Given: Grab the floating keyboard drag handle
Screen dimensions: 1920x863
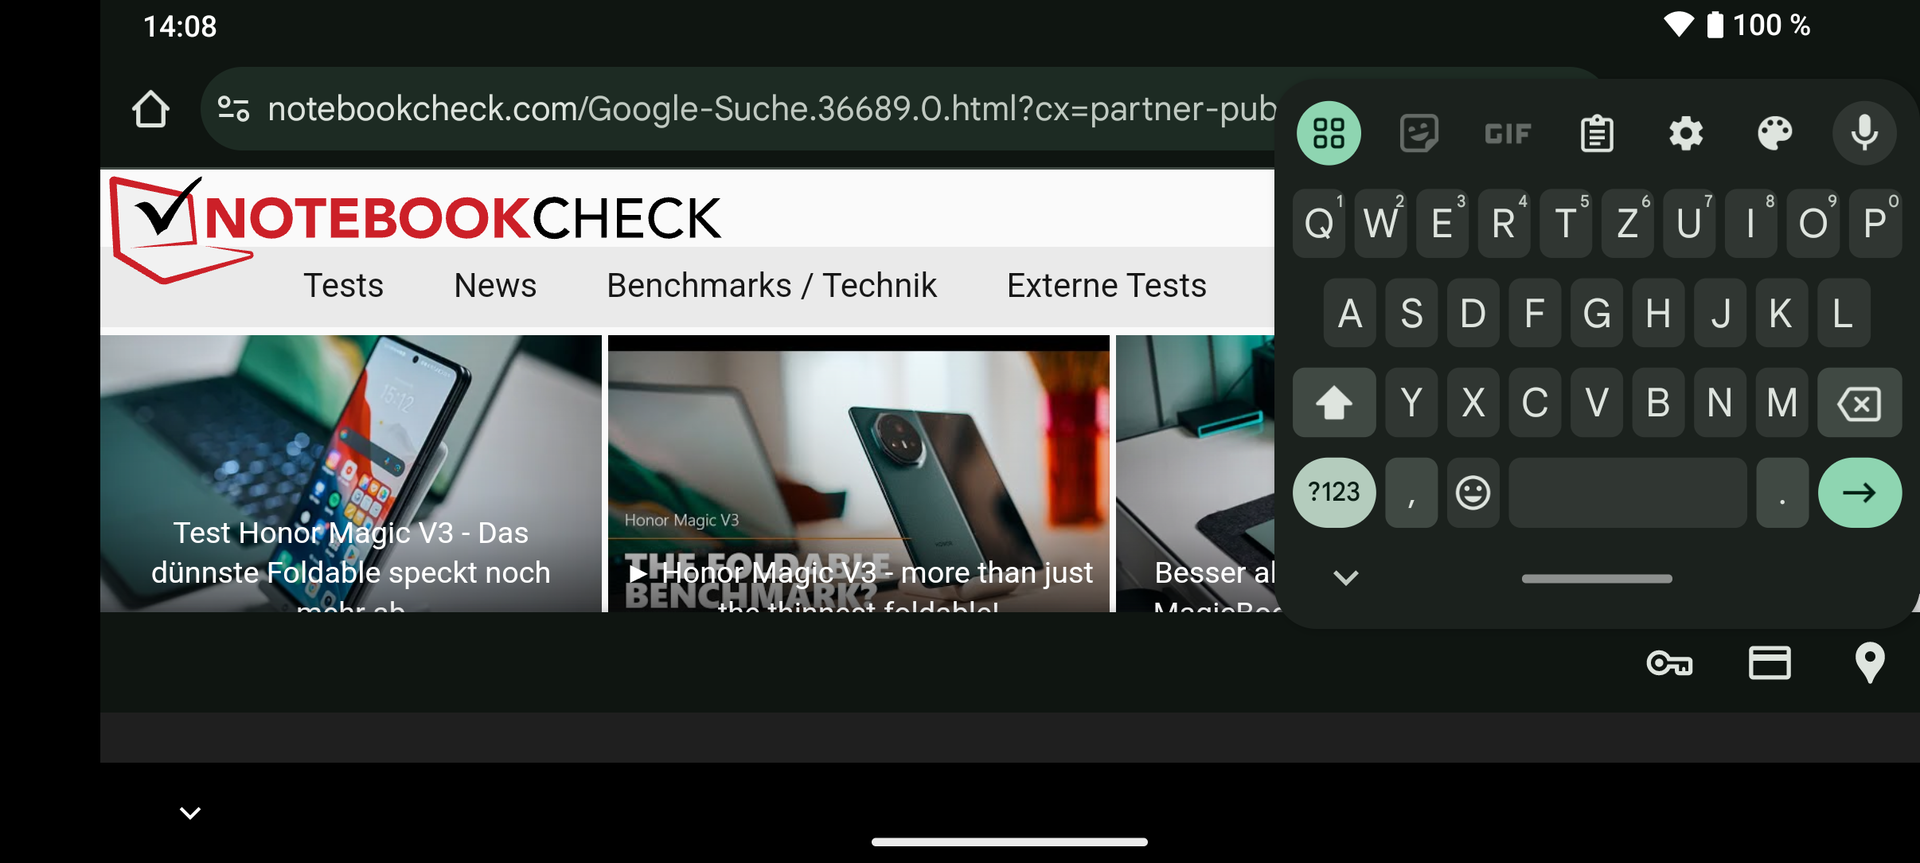Looking at the screenshot, I should pyautogui.click(x=1597, y=578).
